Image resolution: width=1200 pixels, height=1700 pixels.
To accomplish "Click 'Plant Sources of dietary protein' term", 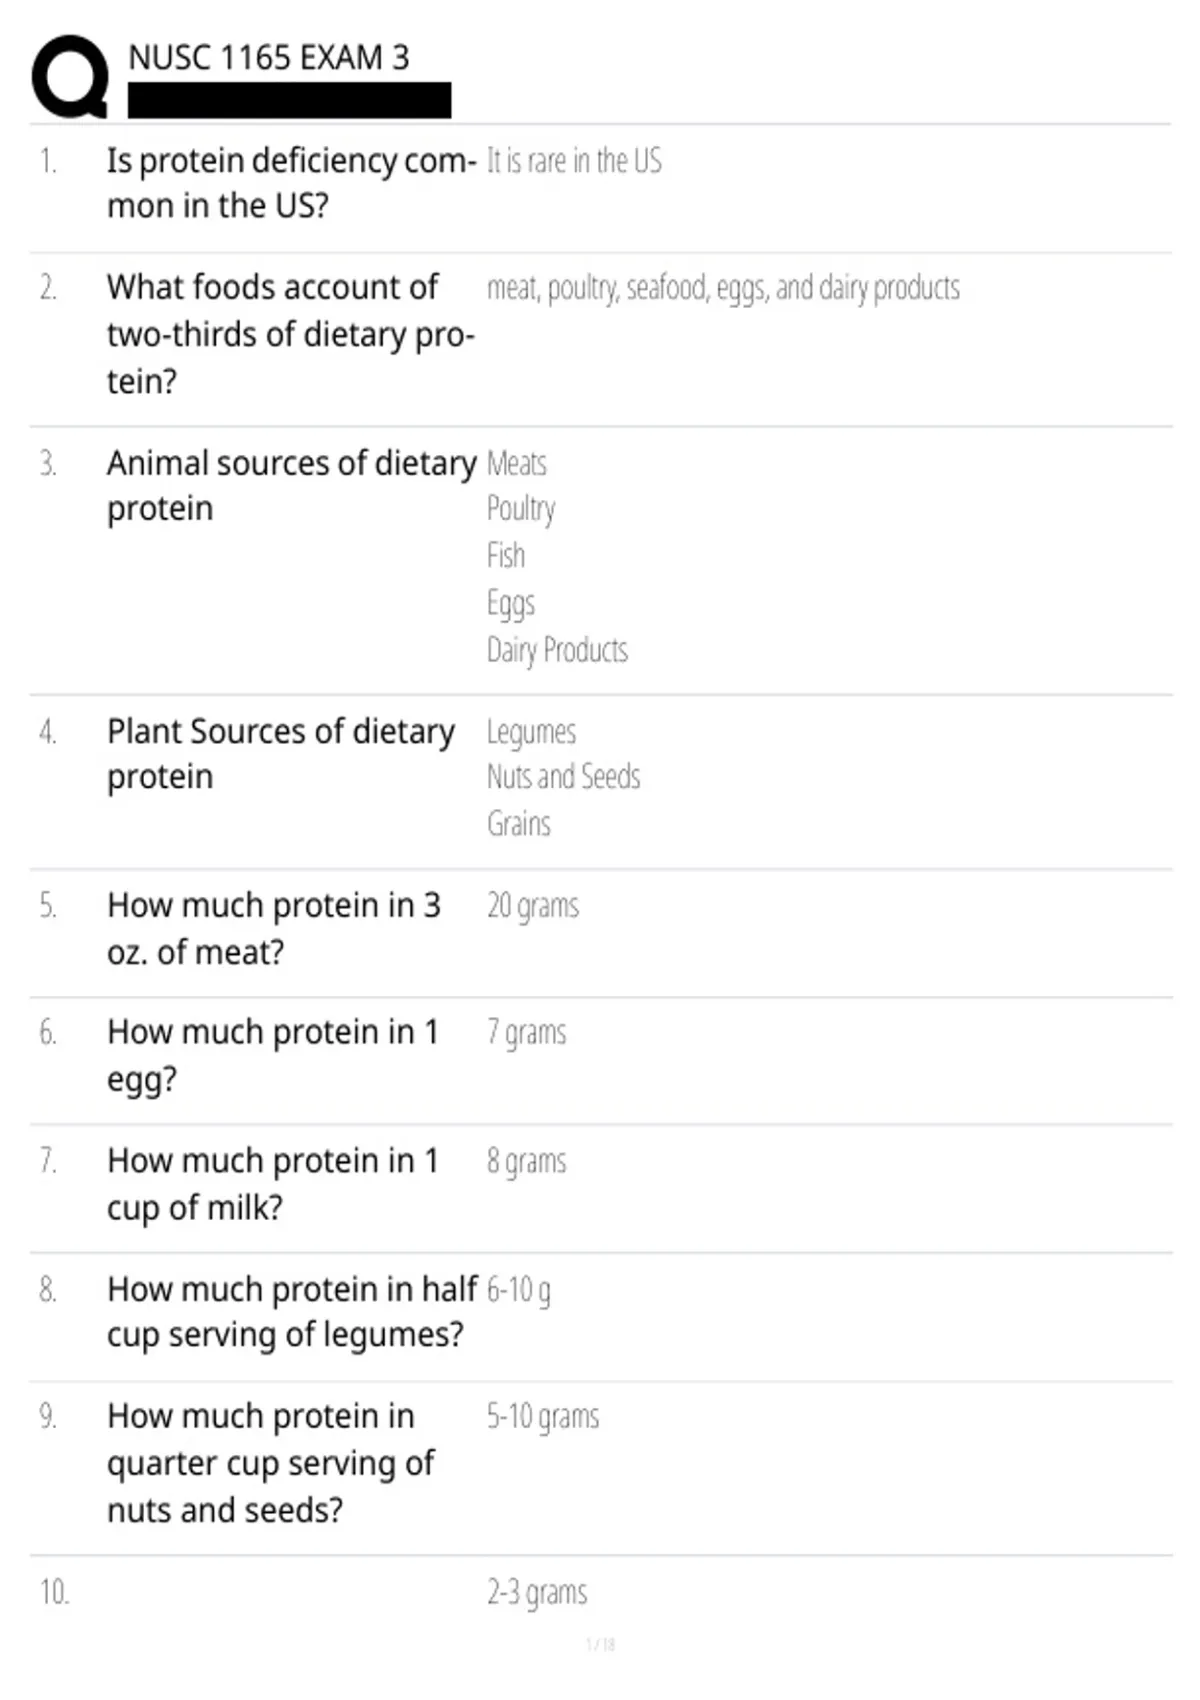I will coord(280,754).
